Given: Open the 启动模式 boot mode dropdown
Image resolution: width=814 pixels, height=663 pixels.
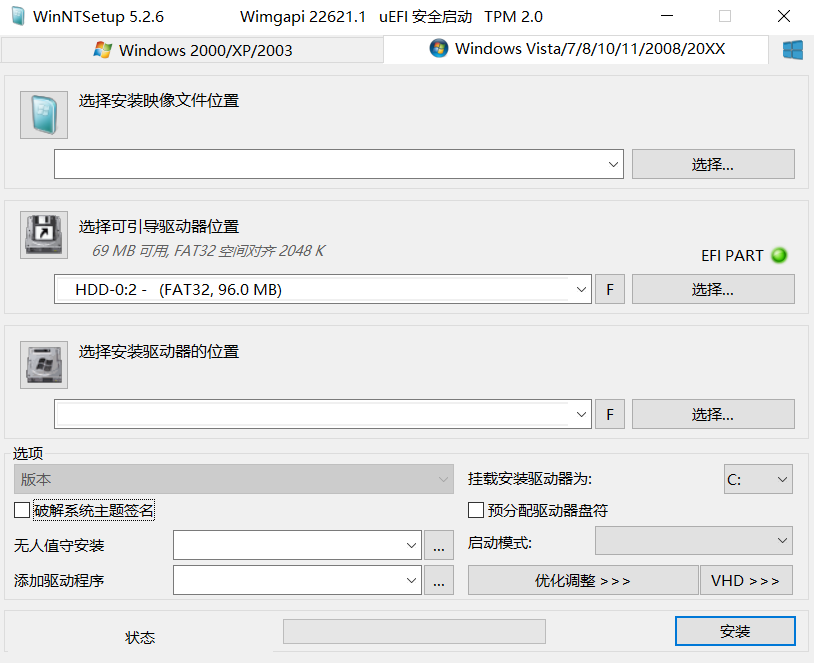Looking at the screenshot, I should (x=694, y=540).
